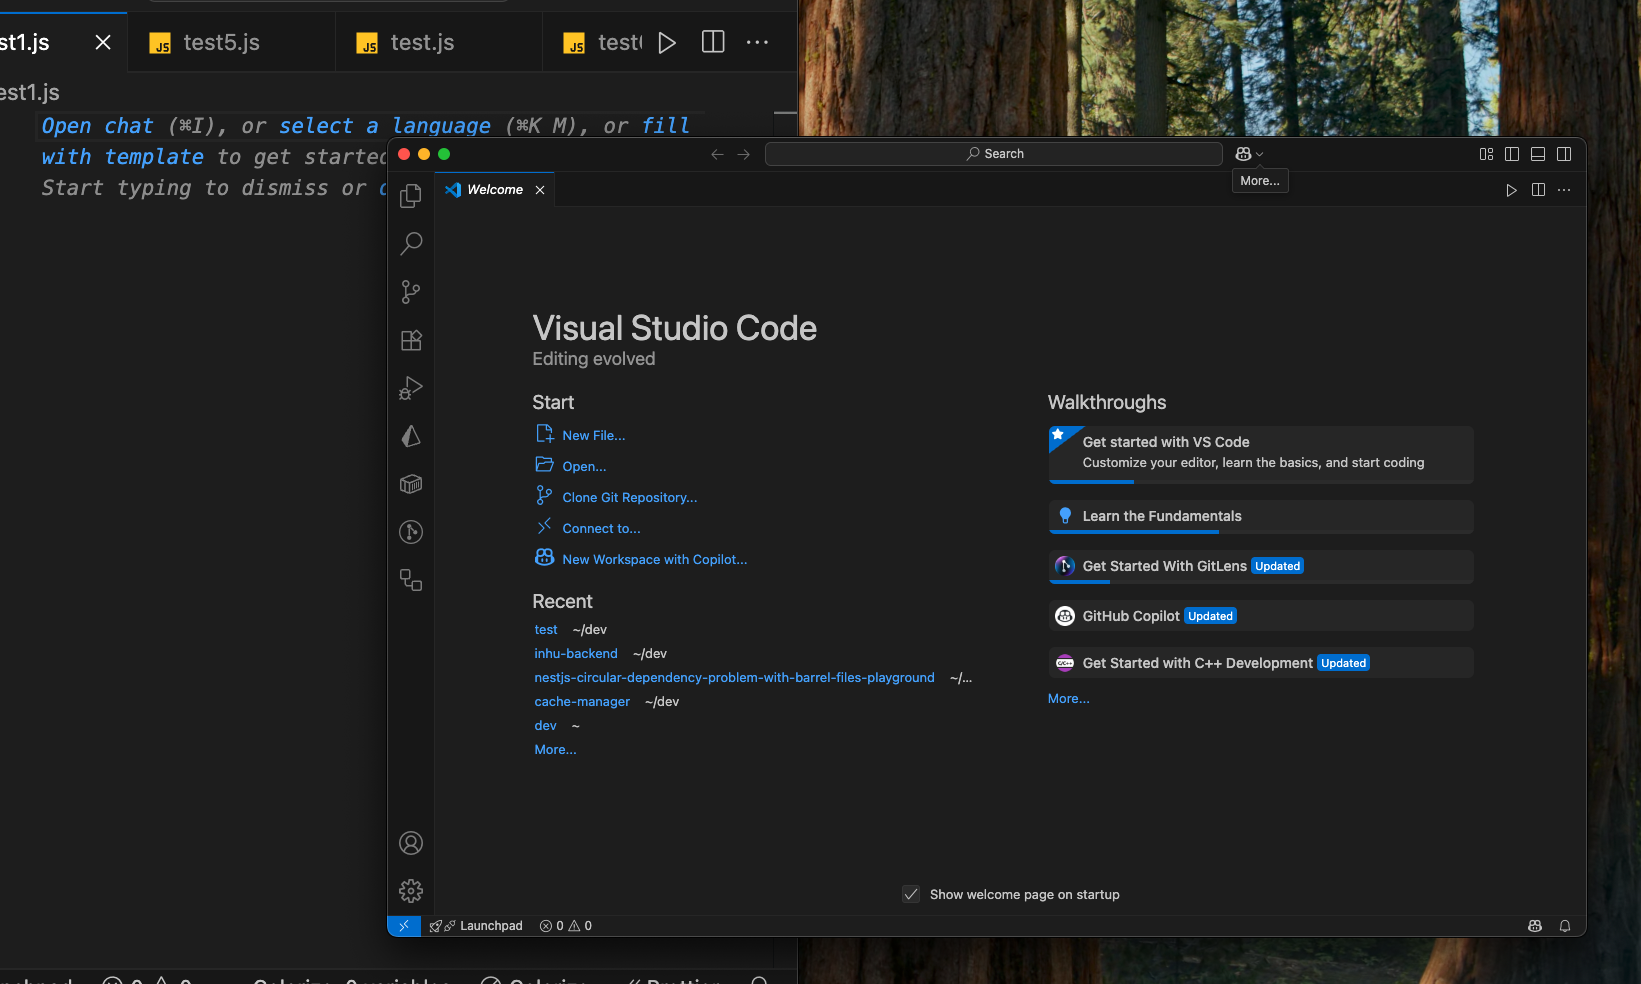Open the Accounts menu icon
1641x984 pixels.
pyautogui.click(x=411, y=843)
